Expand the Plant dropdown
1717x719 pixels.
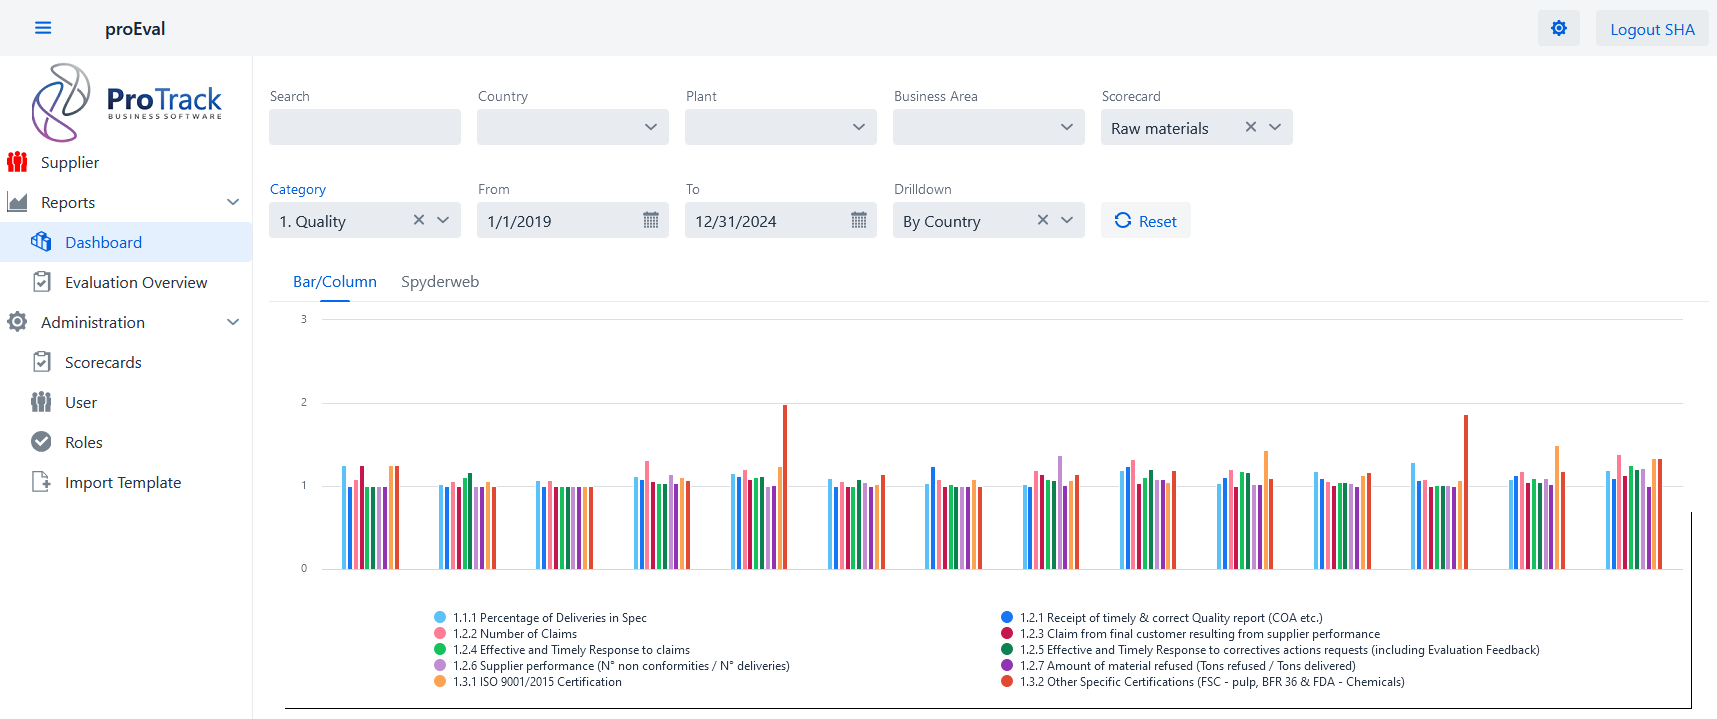coord(780,127)
